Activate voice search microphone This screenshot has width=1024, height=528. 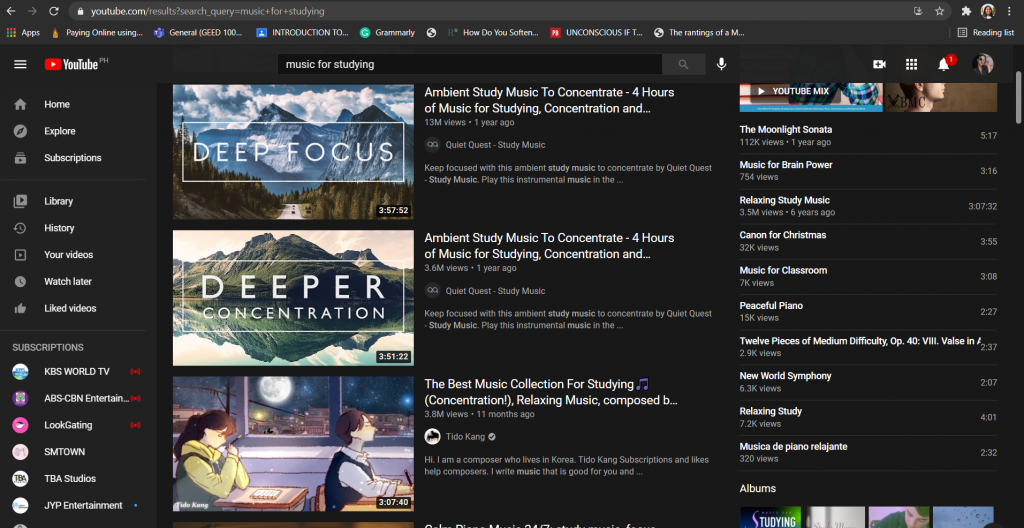point(721,64)
